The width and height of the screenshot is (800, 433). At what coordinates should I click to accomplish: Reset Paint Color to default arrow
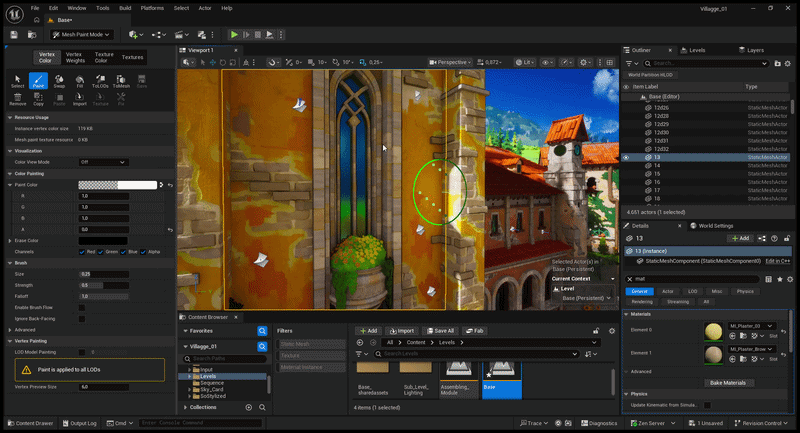(x=170, y=185)
